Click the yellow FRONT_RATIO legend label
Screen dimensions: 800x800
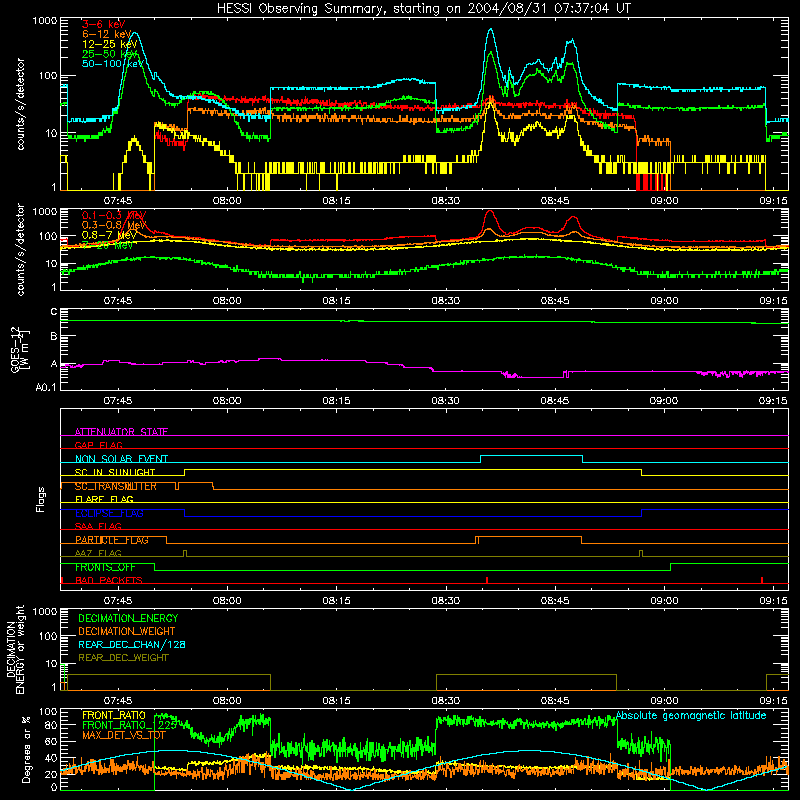pos(114,716)
